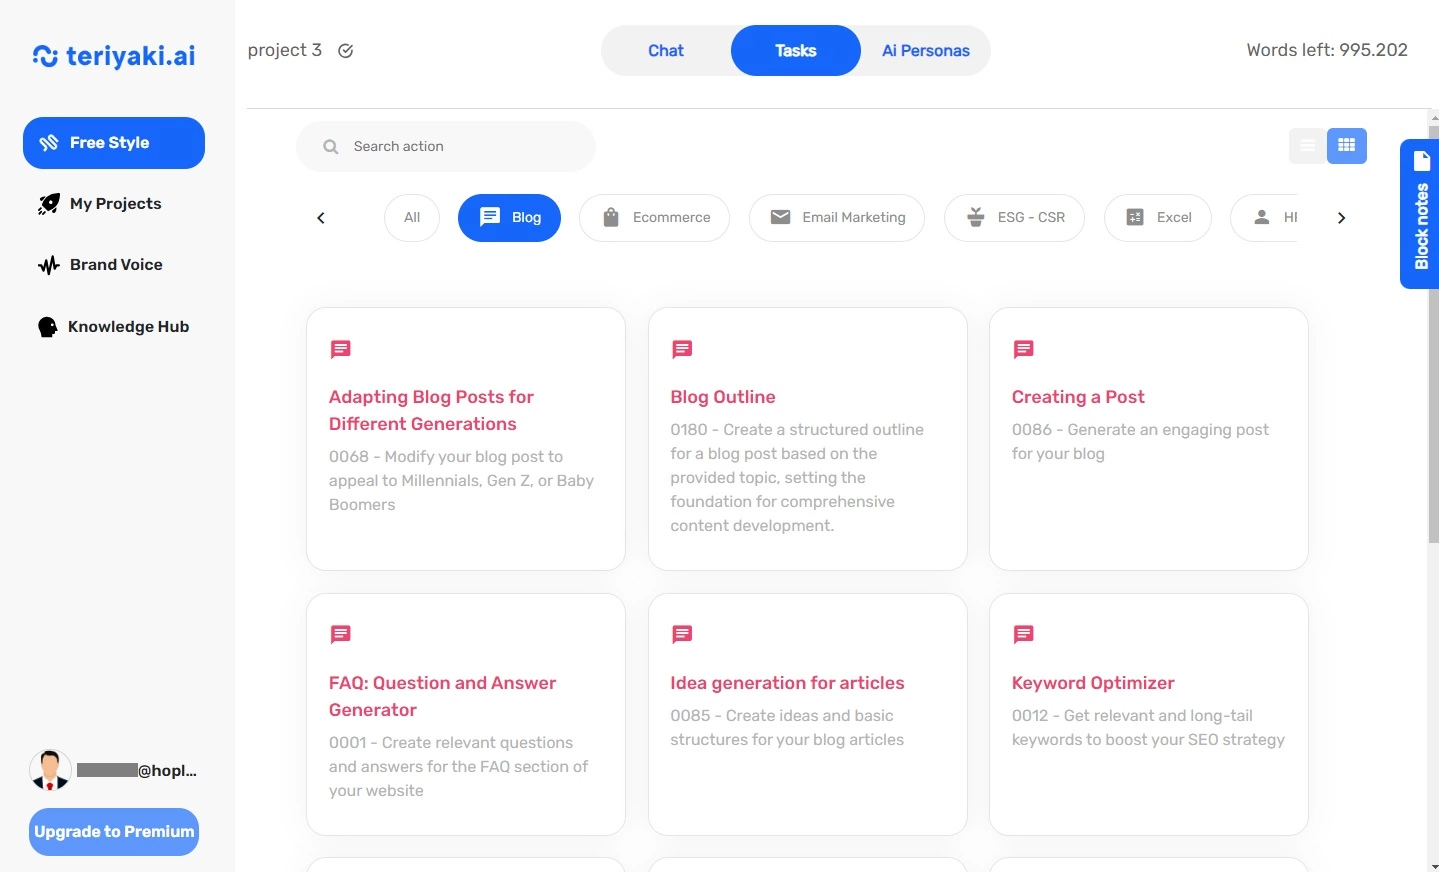
Task: Open the Chat tab
Action: pos(666,51)
